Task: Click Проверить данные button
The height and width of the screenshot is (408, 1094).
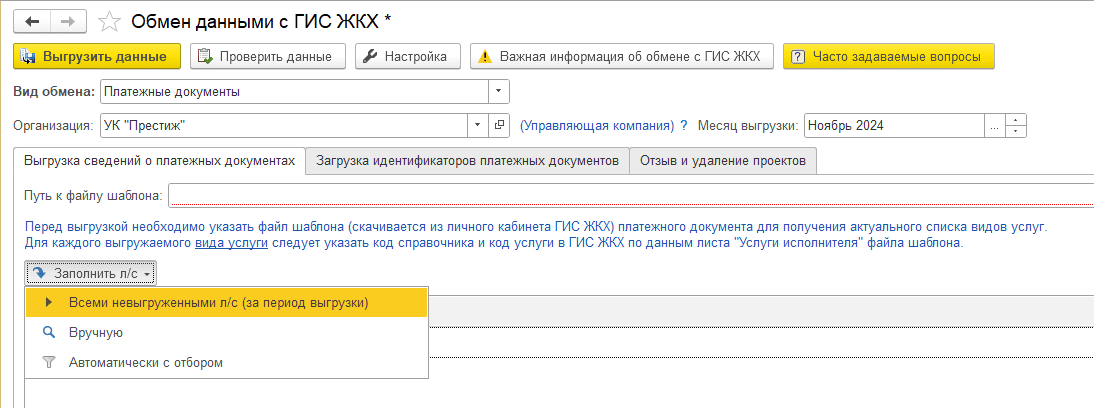Action: point(267,56)
